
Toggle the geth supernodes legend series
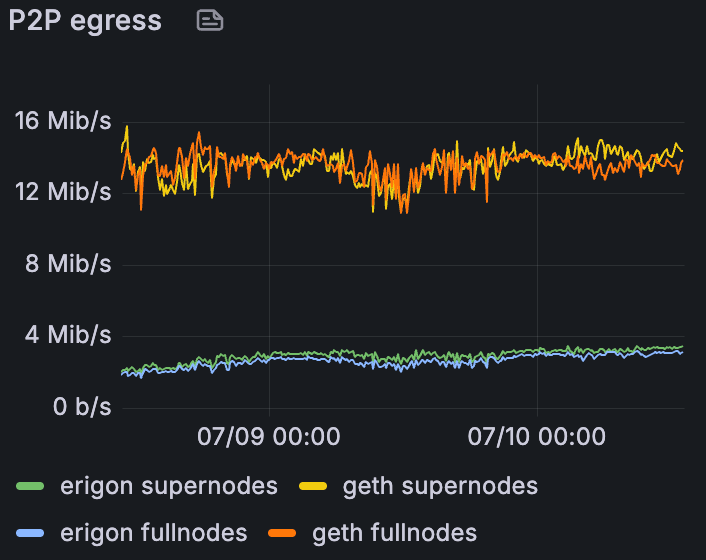440,487
